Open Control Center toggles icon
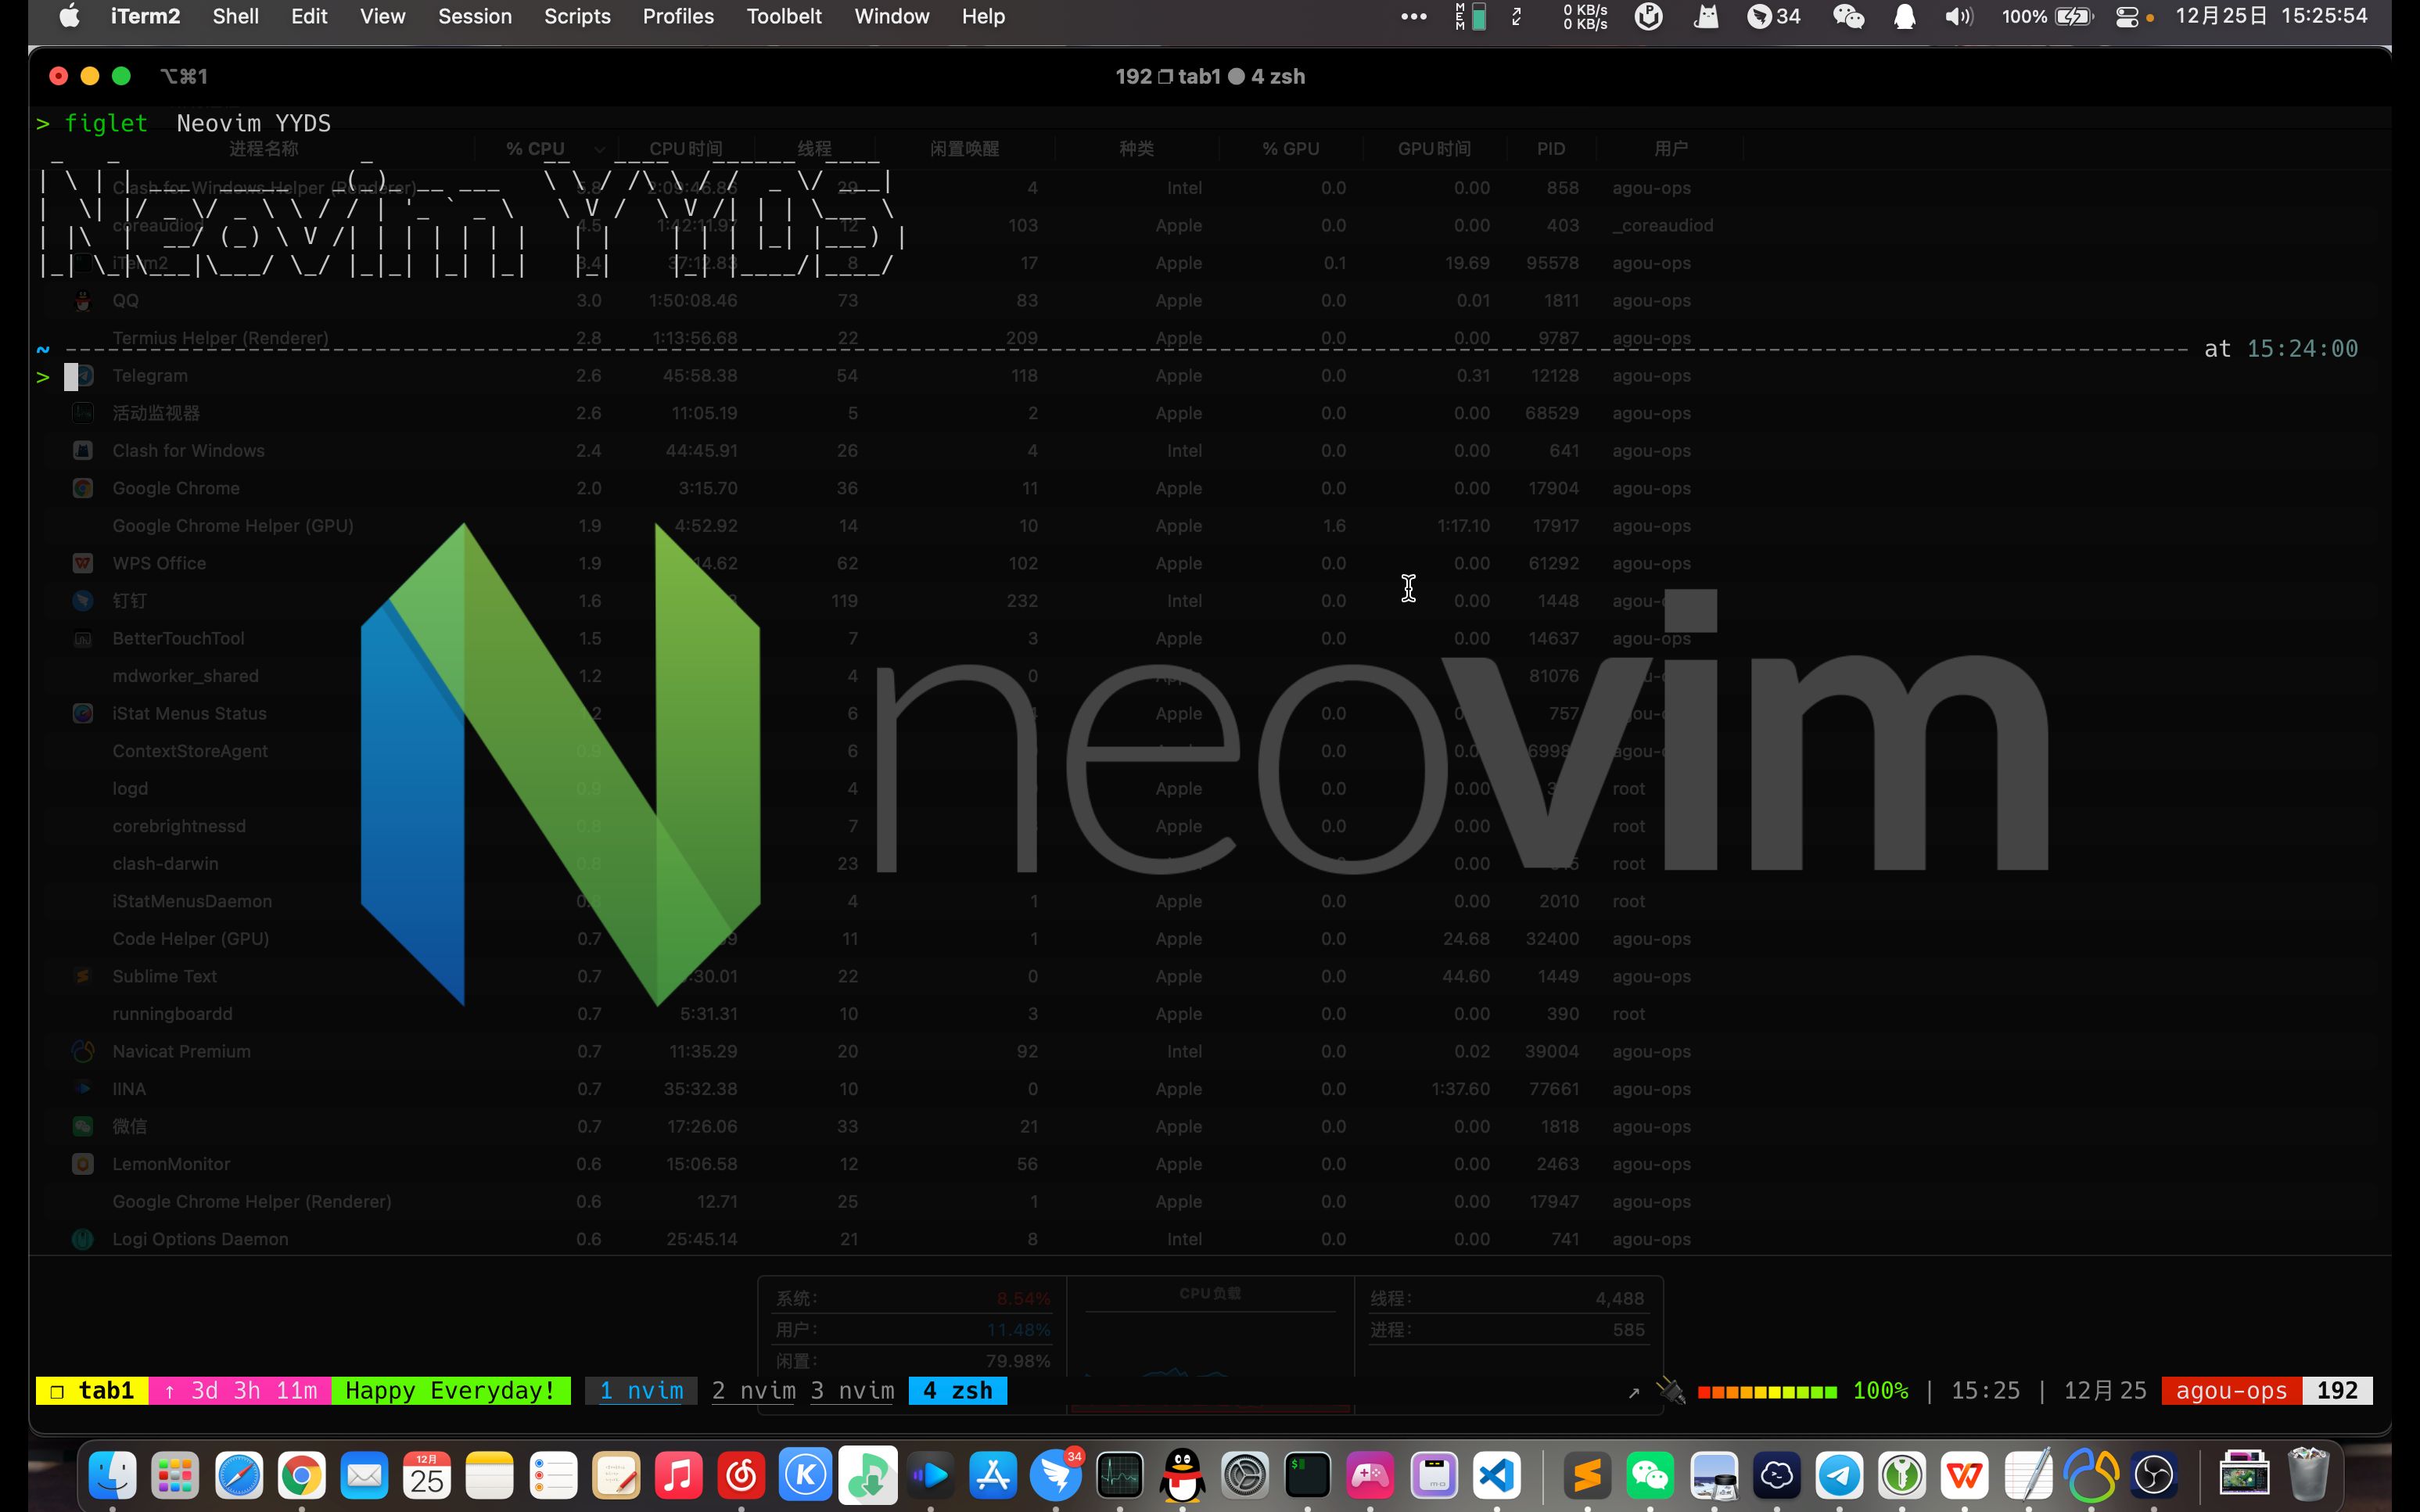Screen dimensions: 2420x1512 2127,16
